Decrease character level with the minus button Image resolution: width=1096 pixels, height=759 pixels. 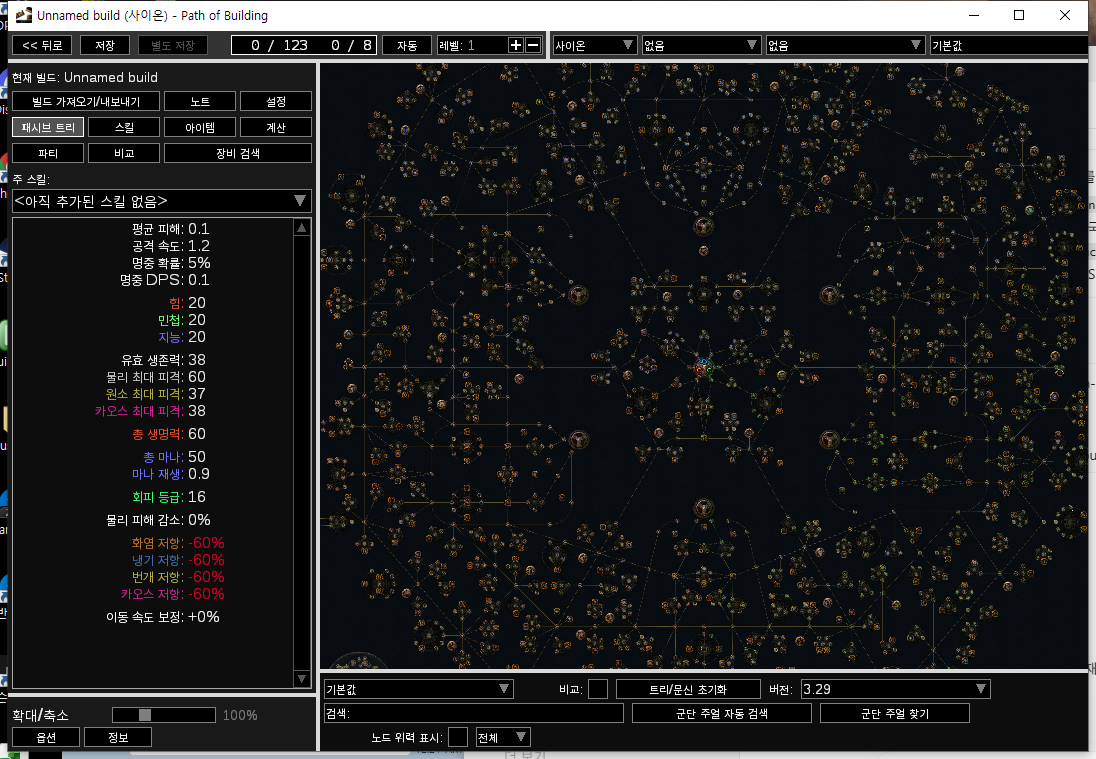533,45
